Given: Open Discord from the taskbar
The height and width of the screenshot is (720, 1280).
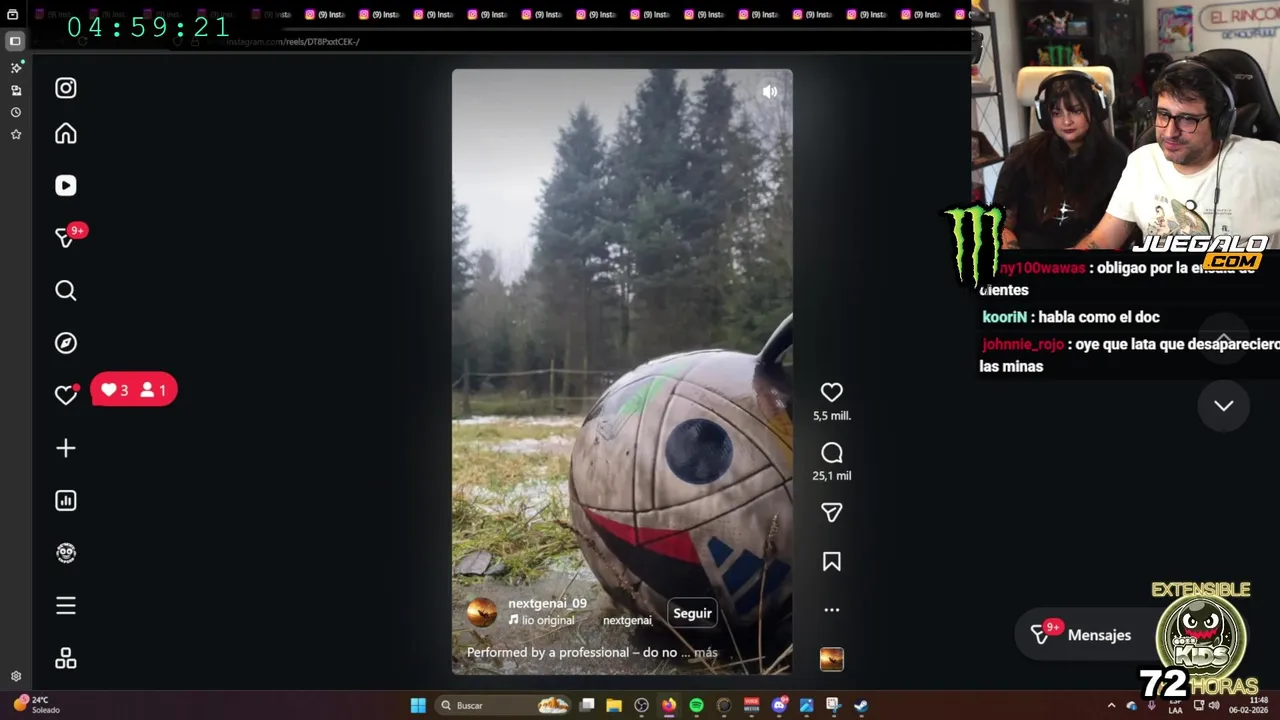Looking at the screenshot, I should click(x=779, y=705).
